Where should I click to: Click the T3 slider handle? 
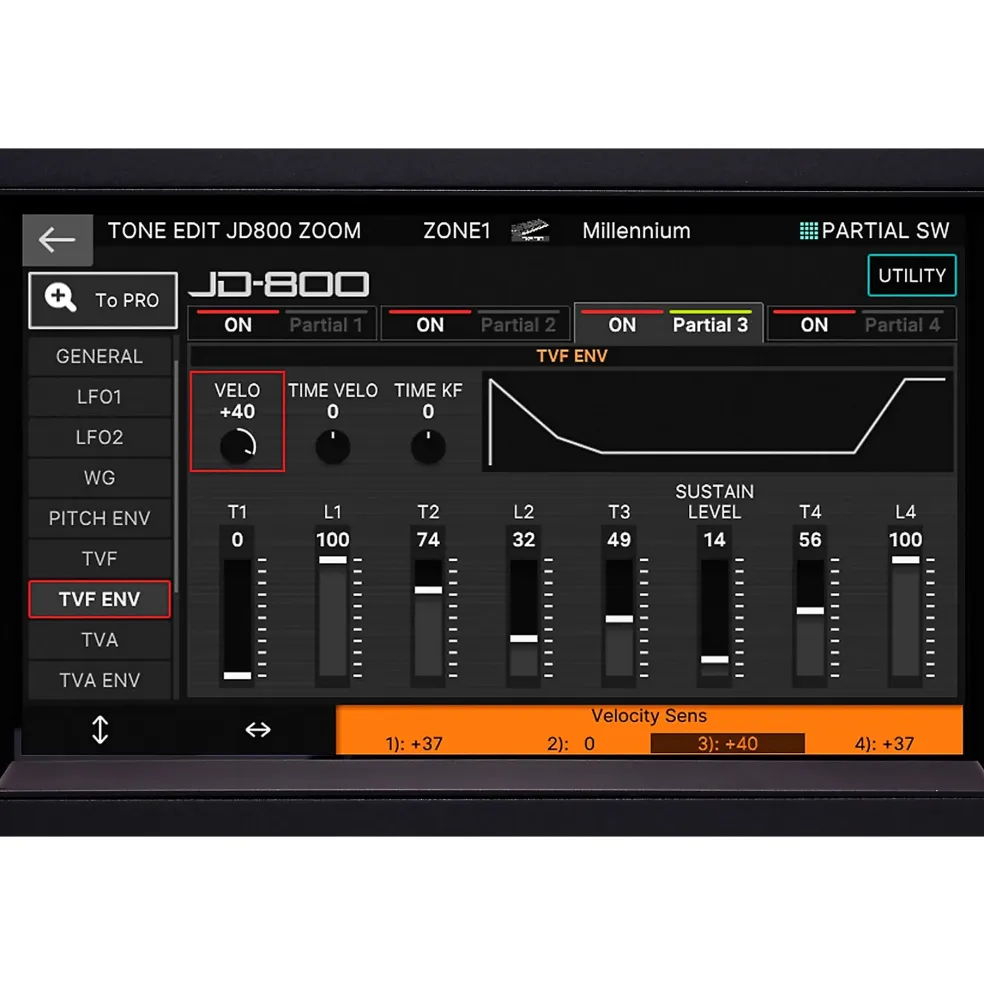[619, 619]
